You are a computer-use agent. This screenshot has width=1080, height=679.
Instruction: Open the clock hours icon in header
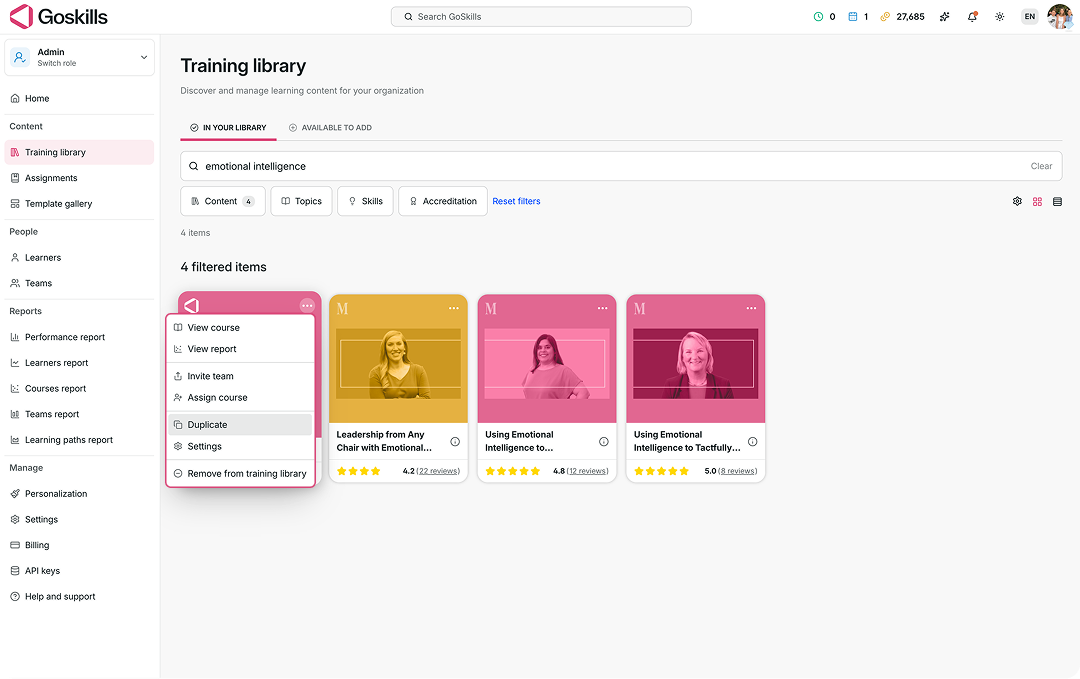(818, 17)
